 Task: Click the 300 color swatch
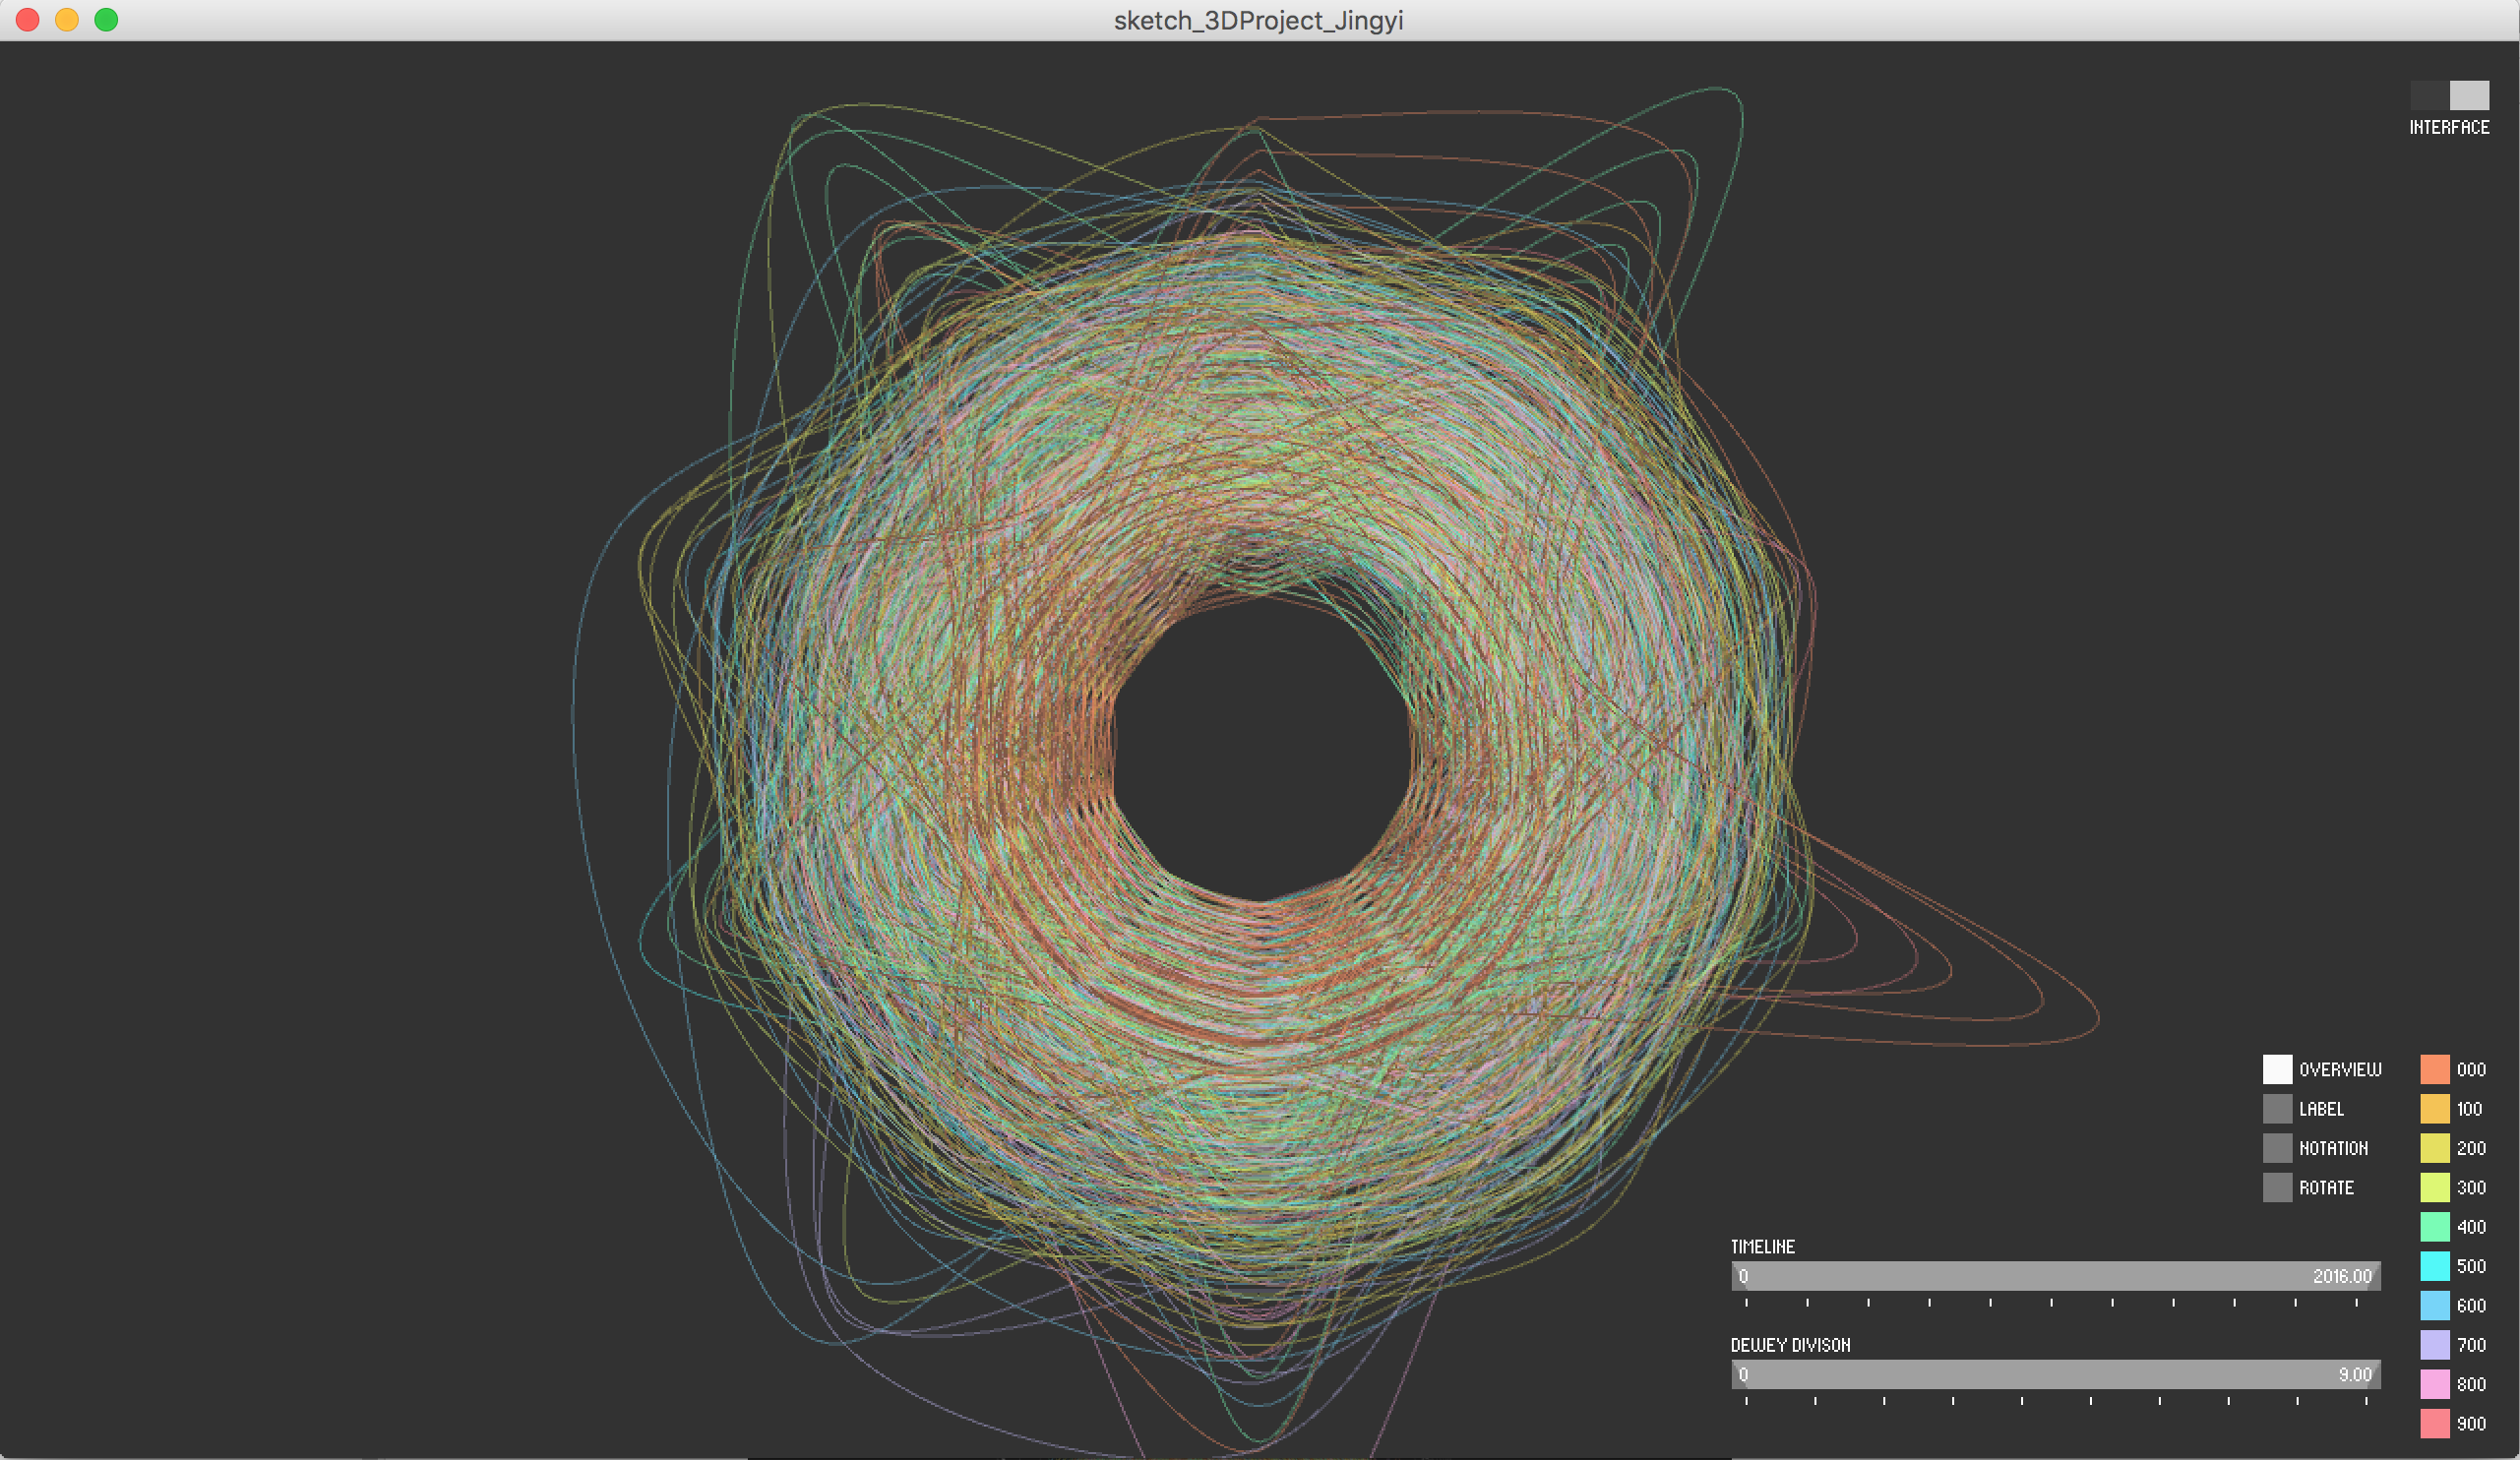click(x=2435, y=1187)
